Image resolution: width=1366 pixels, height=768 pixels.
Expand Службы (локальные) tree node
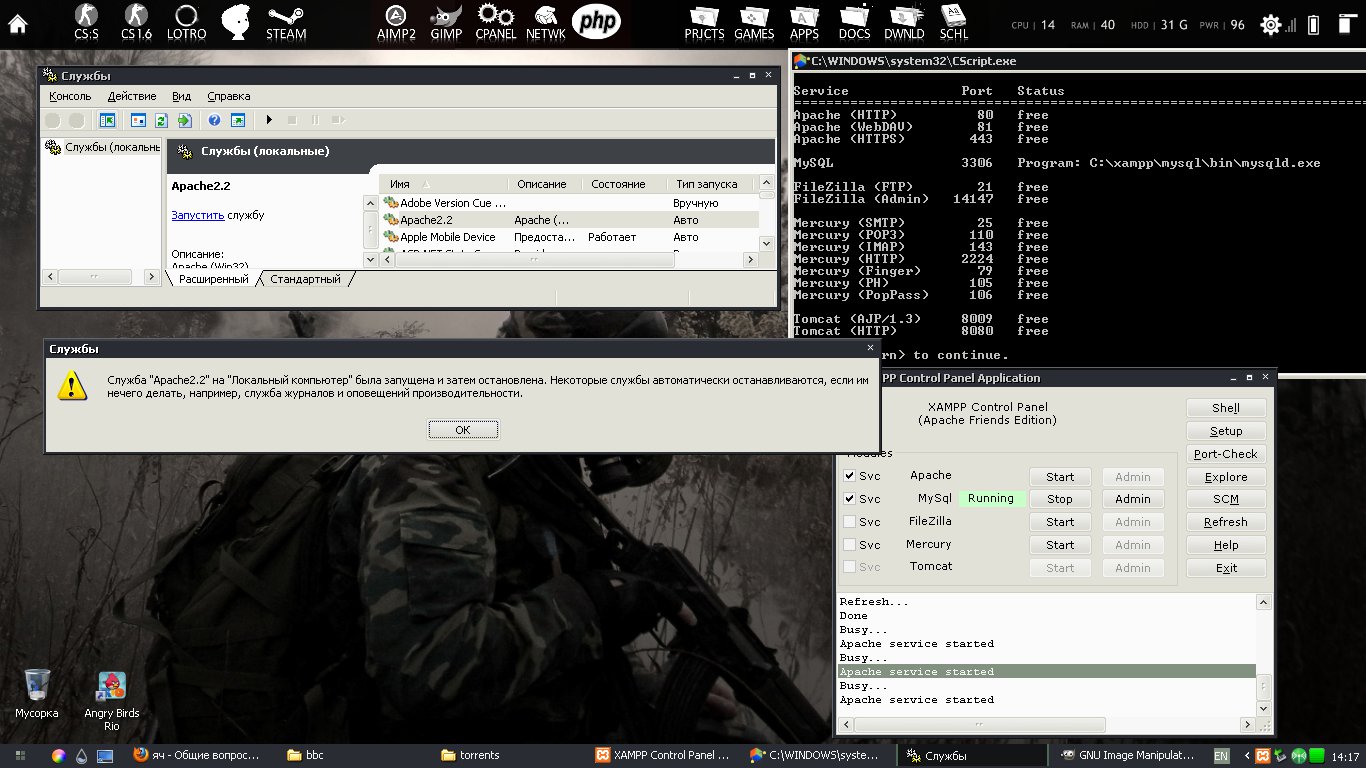(x=103, y=147)
